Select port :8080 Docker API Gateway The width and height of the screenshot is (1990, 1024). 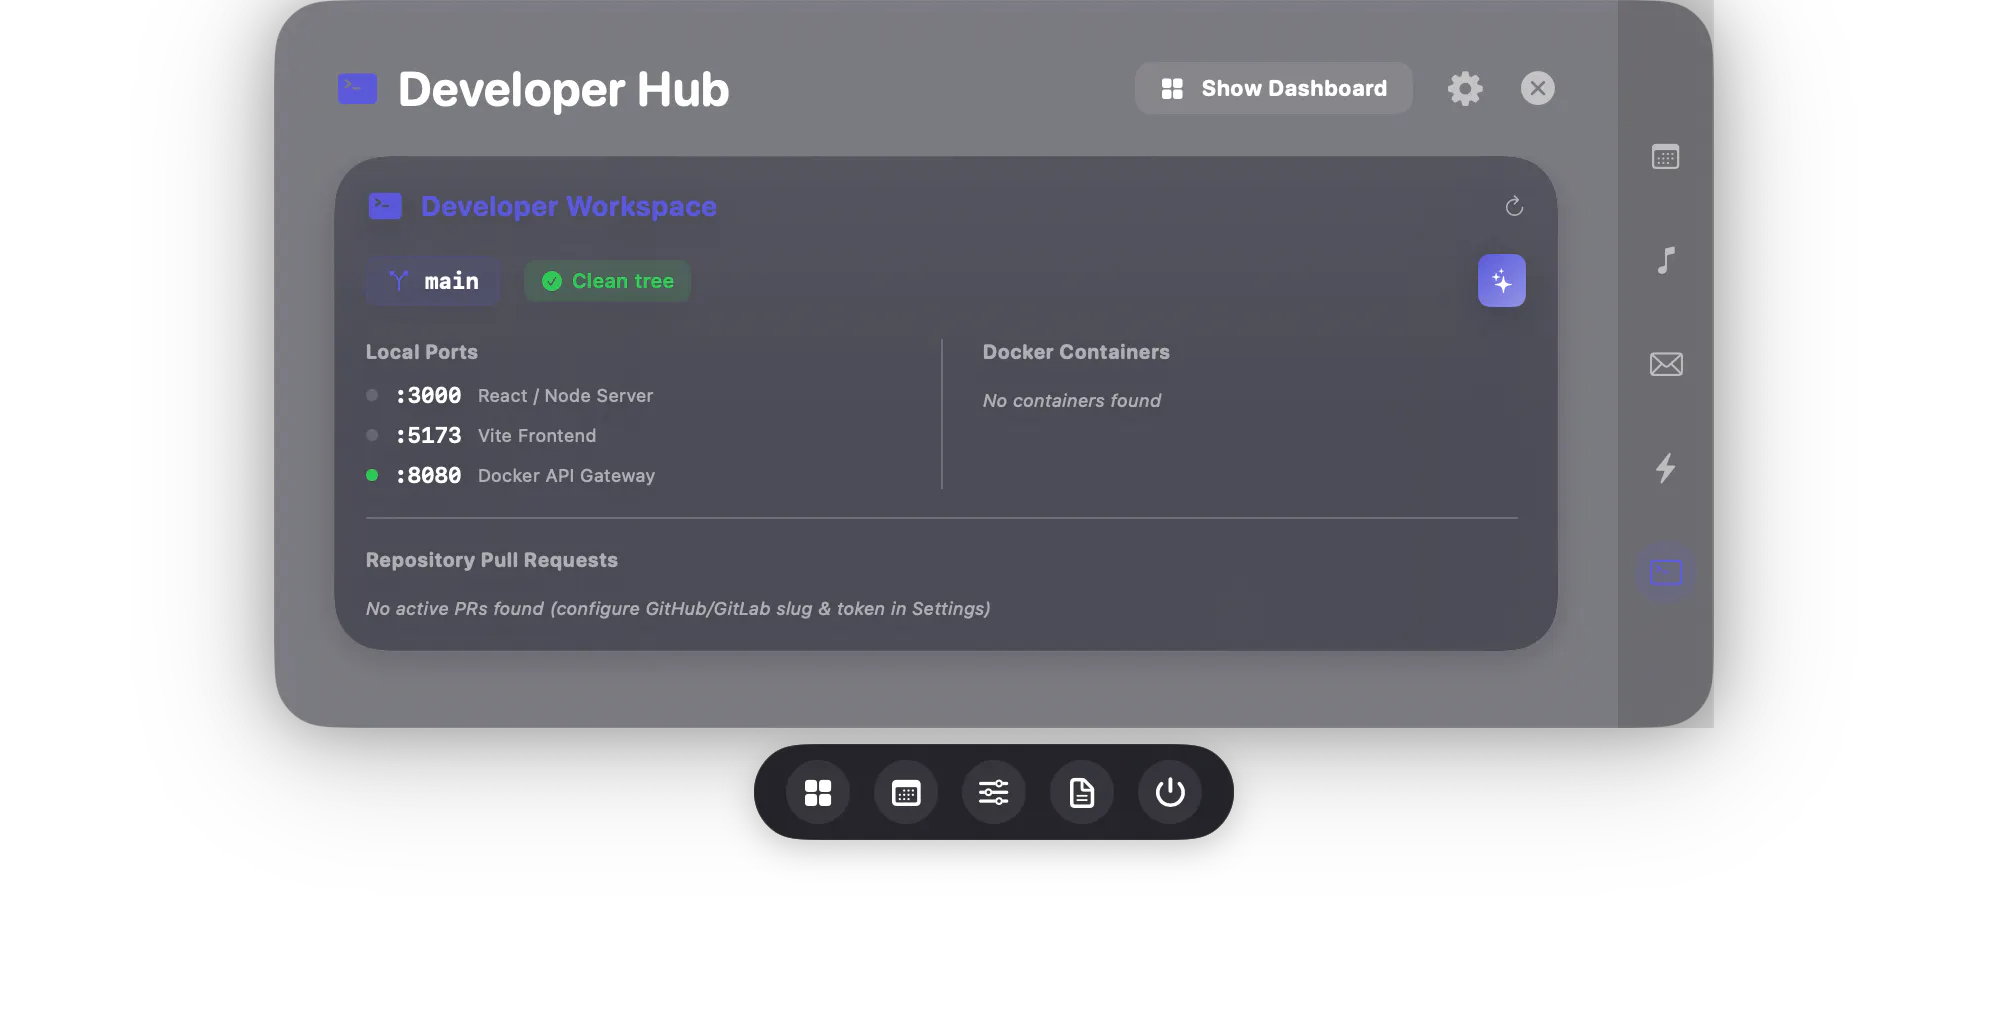click(x=510, y=476)
